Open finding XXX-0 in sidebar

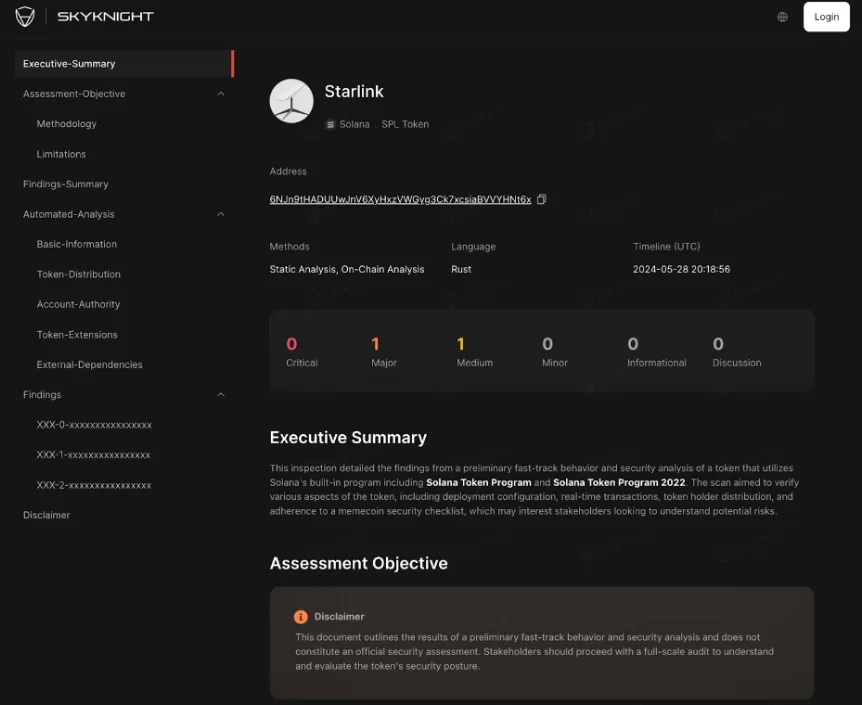click(94, 425)
